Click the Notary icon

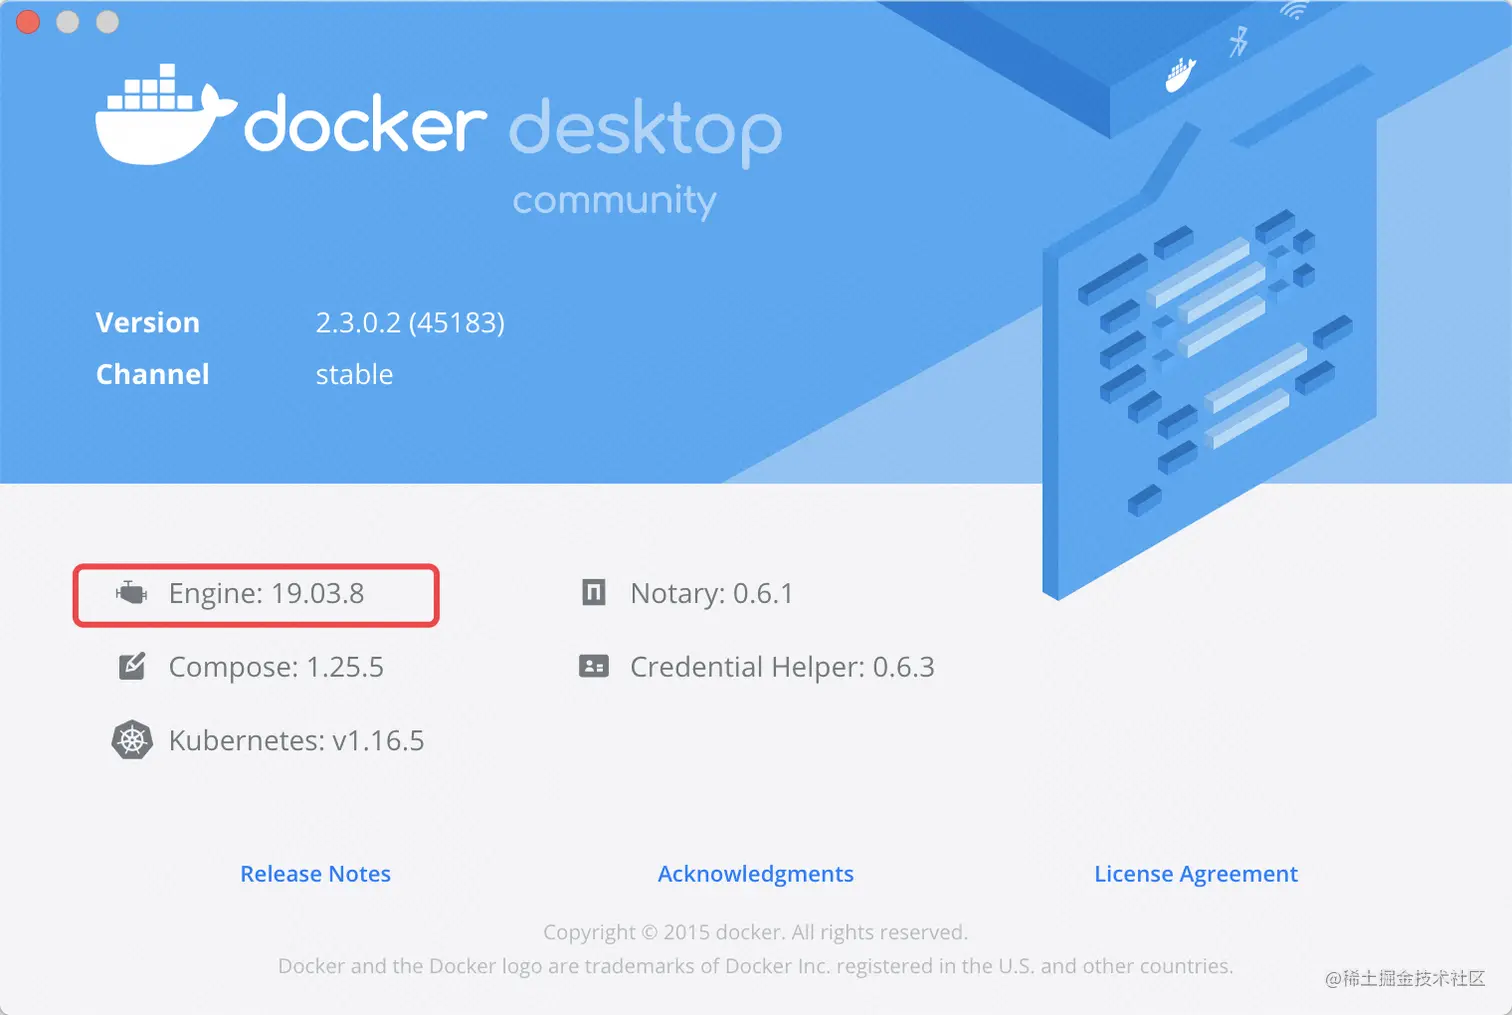pos(594,592)
